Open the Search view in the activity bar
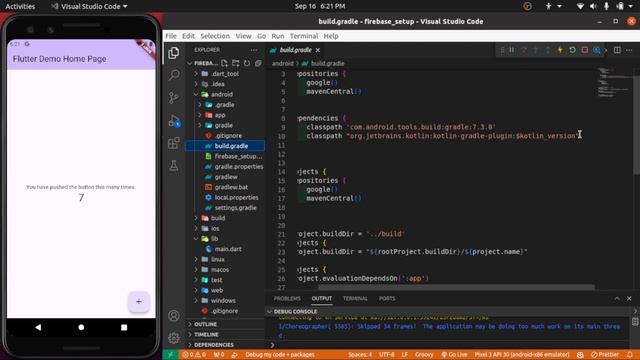Image resolution: width=640 pixels, height=360 pixels. pos(174,75)
